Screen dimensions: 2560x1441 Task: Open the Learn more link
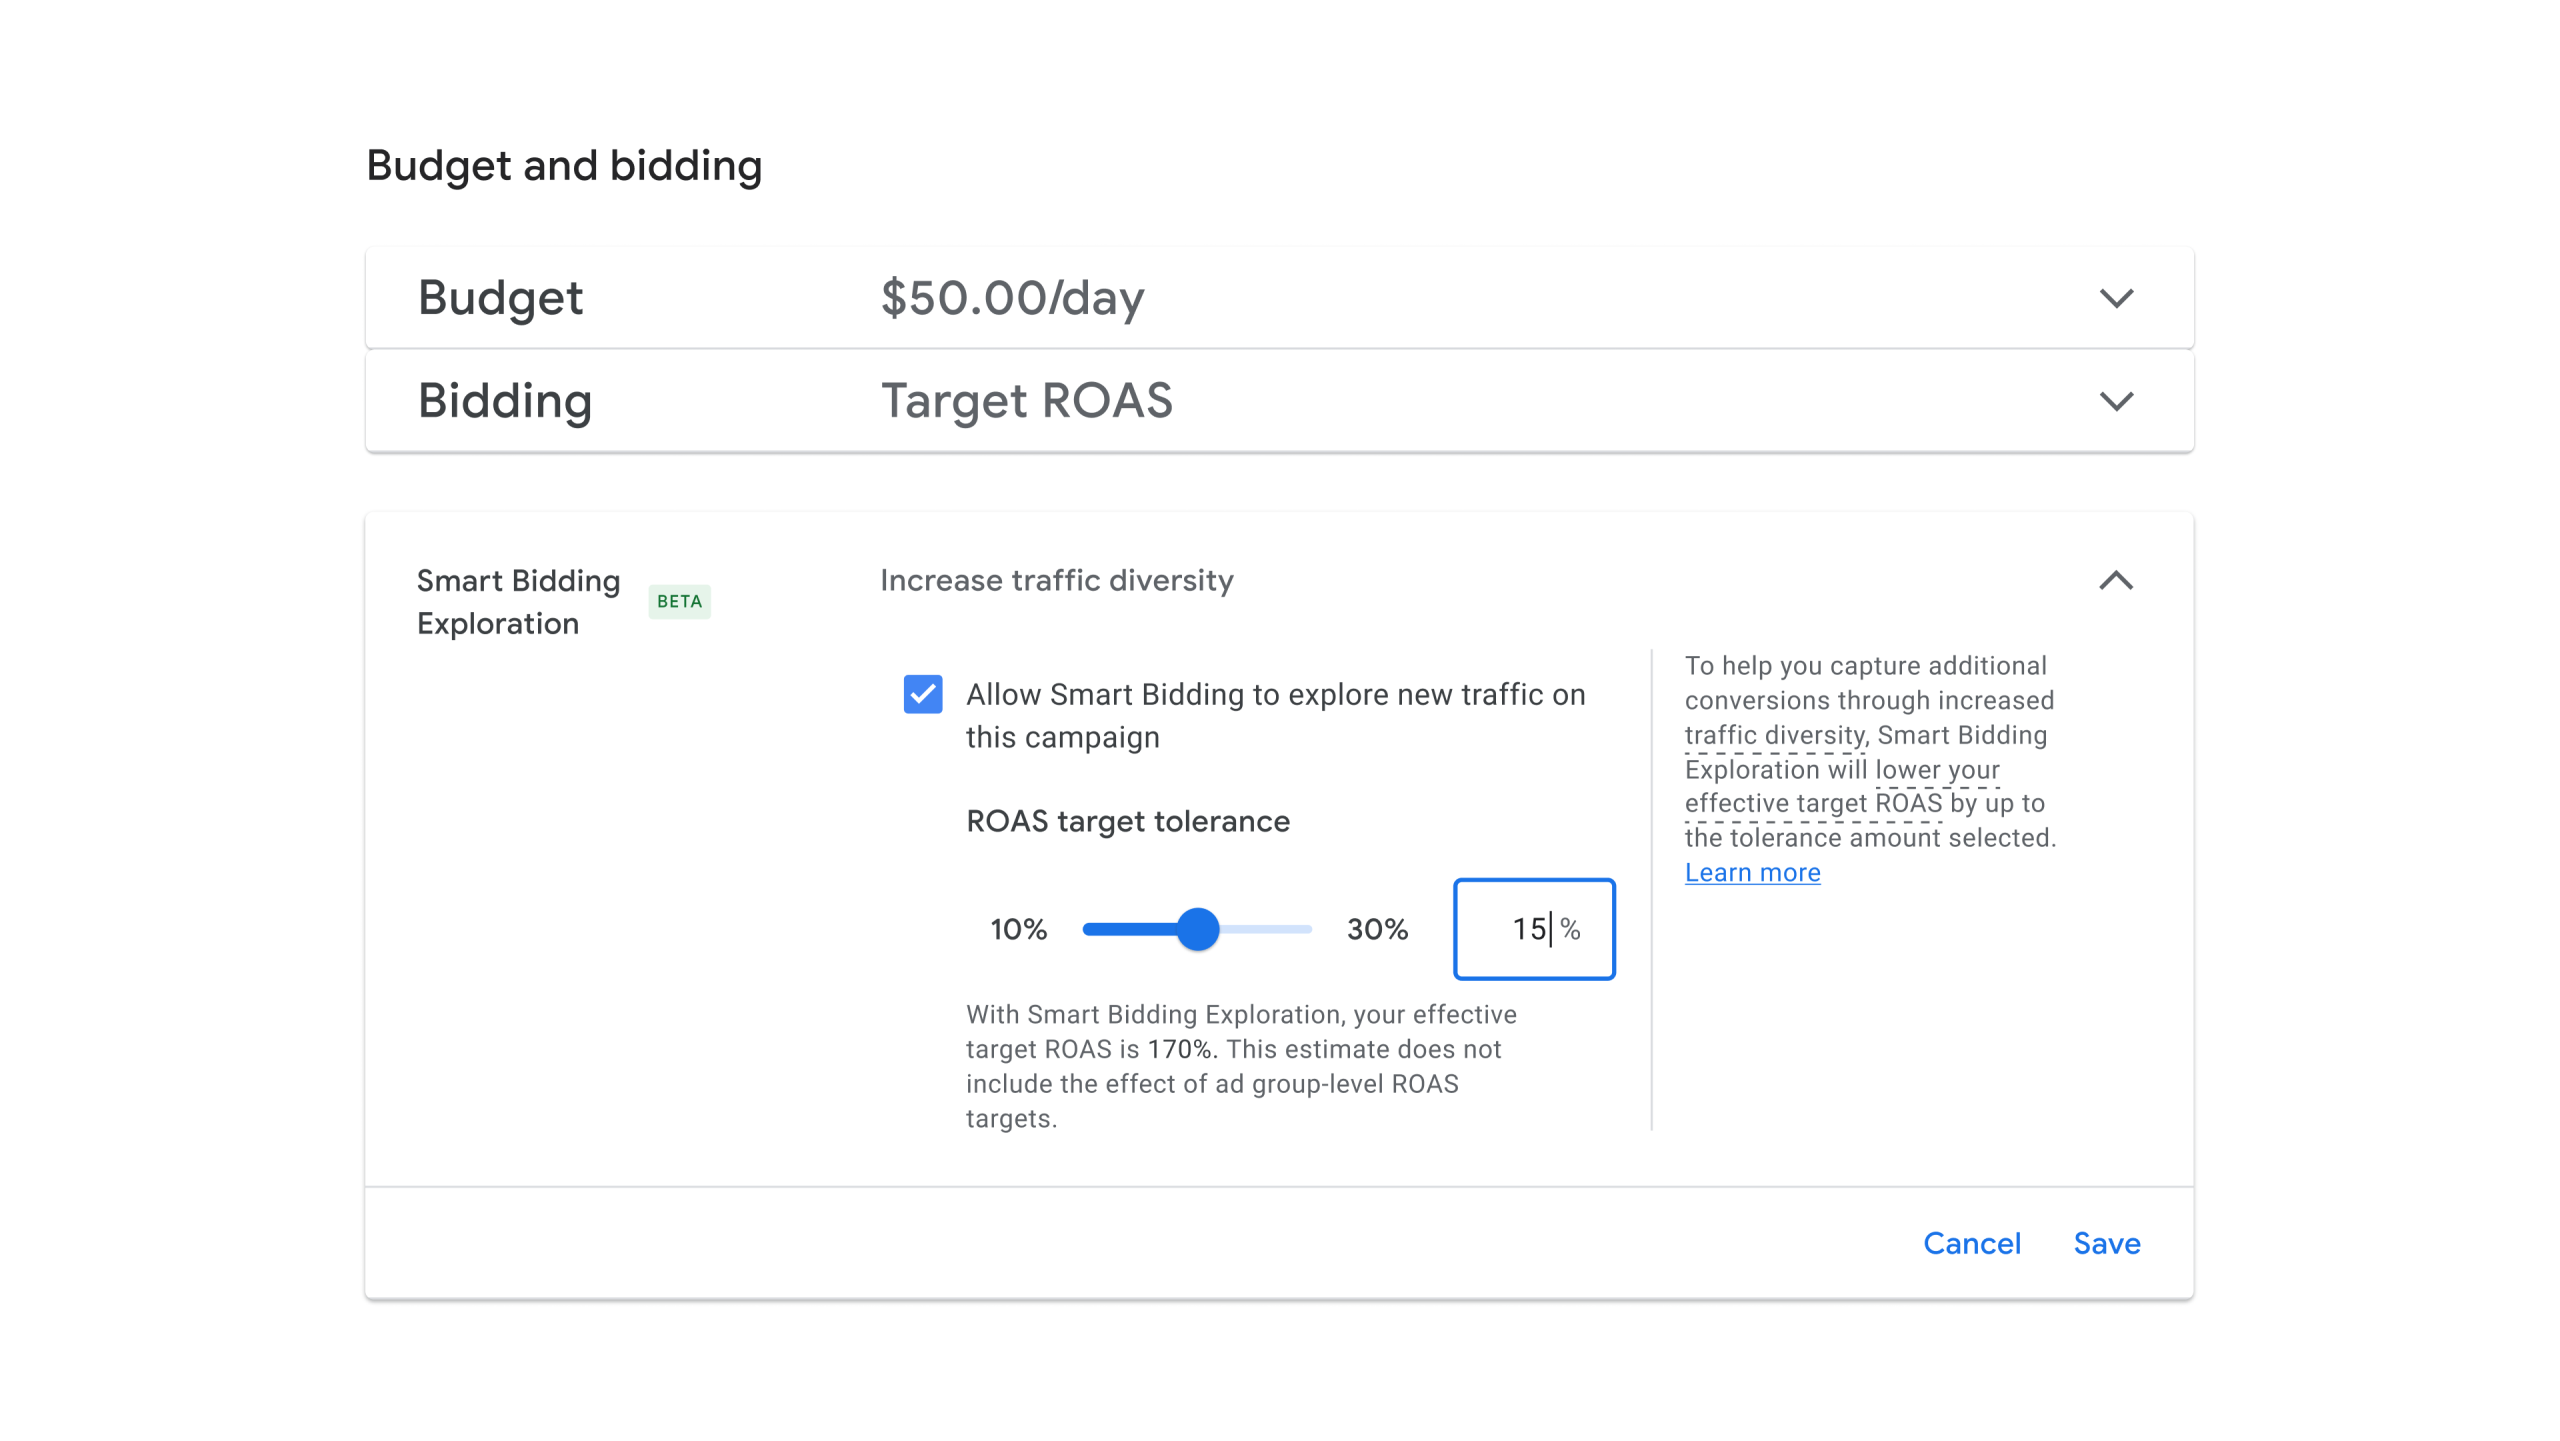coord(1752,872)
